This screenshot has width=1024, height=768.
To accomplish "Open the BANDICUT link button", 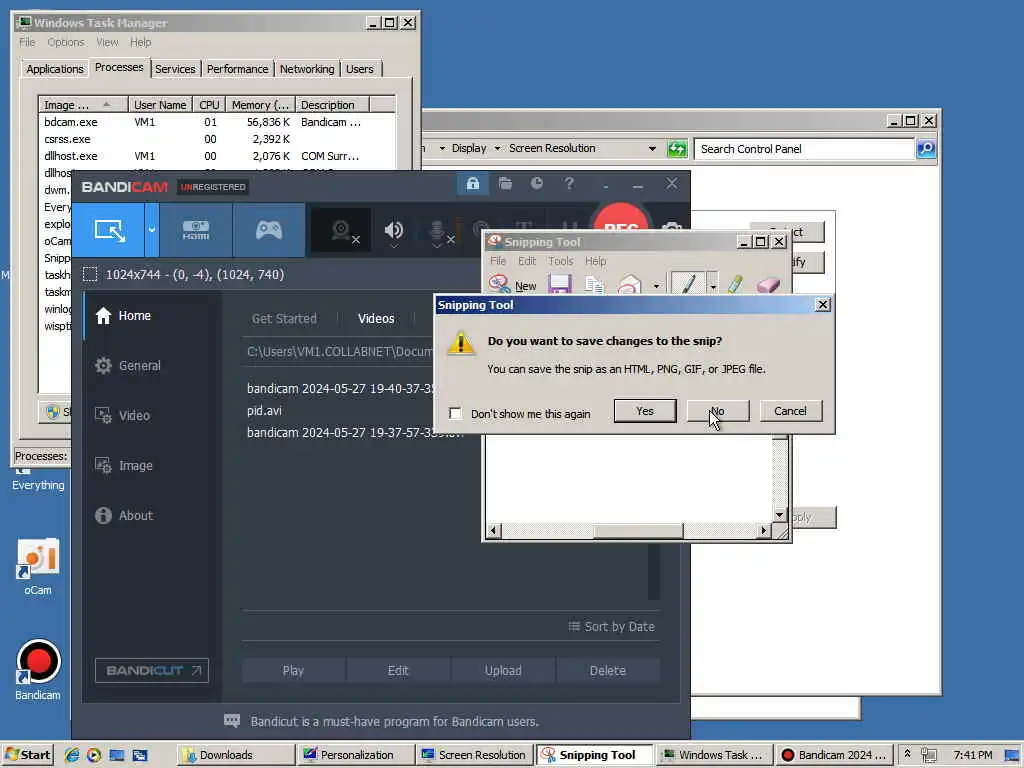I will coord(152,671).
